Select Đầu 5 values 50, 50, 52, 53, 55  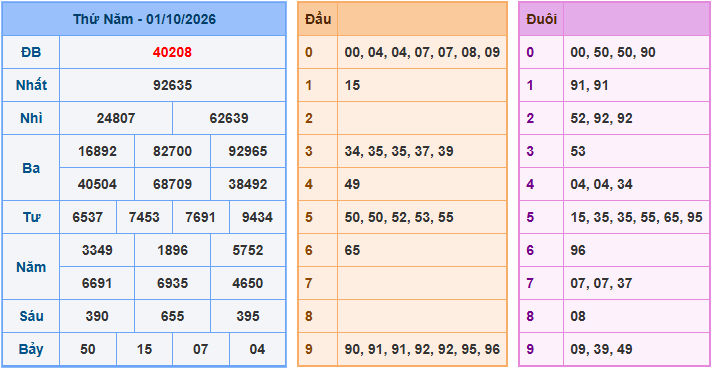click(399, 217)
